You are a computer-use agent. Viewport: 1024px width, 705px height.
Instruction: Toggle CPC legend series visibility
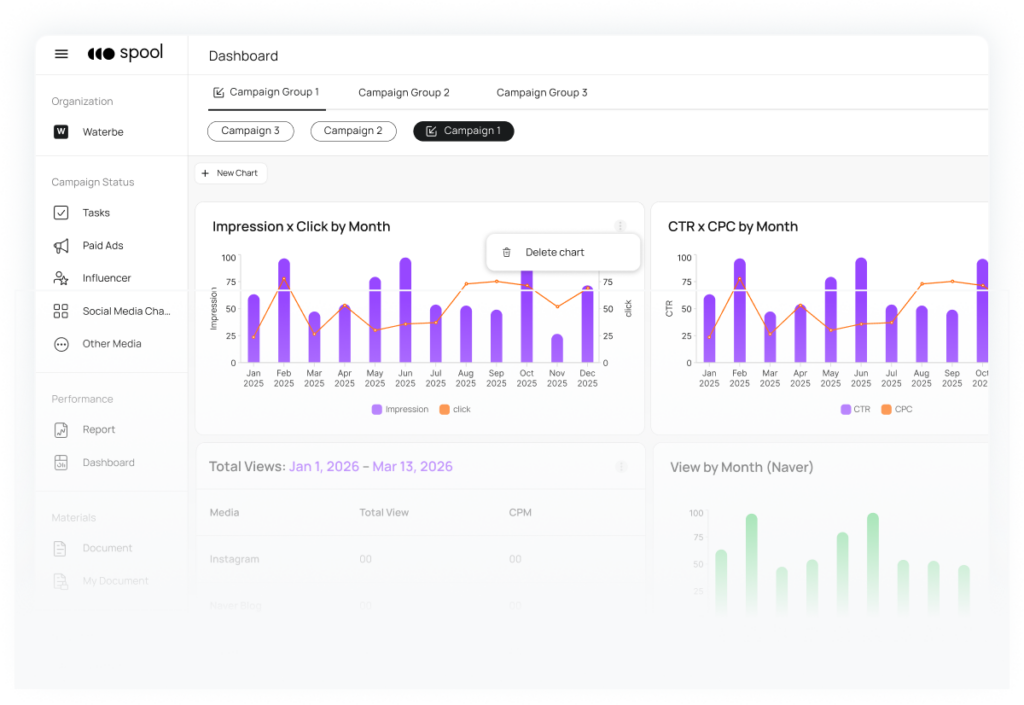click(897, 409)
